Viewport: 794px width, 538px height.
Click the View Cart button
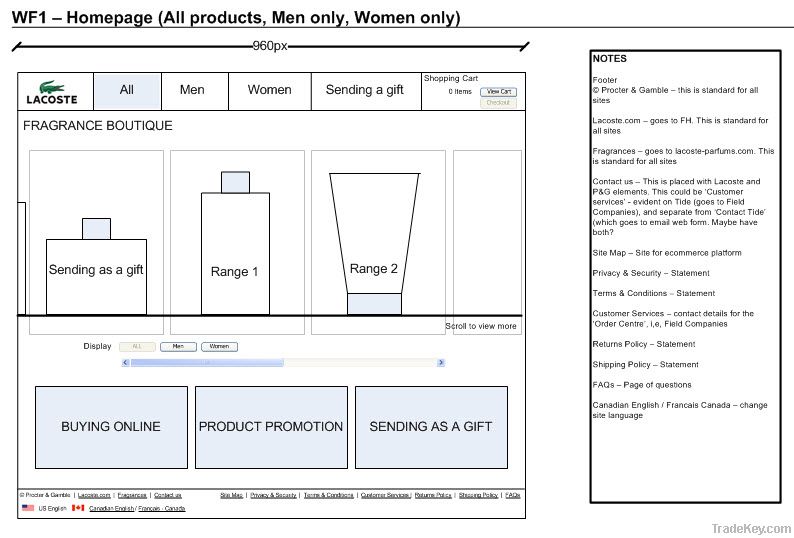point(498,92)
